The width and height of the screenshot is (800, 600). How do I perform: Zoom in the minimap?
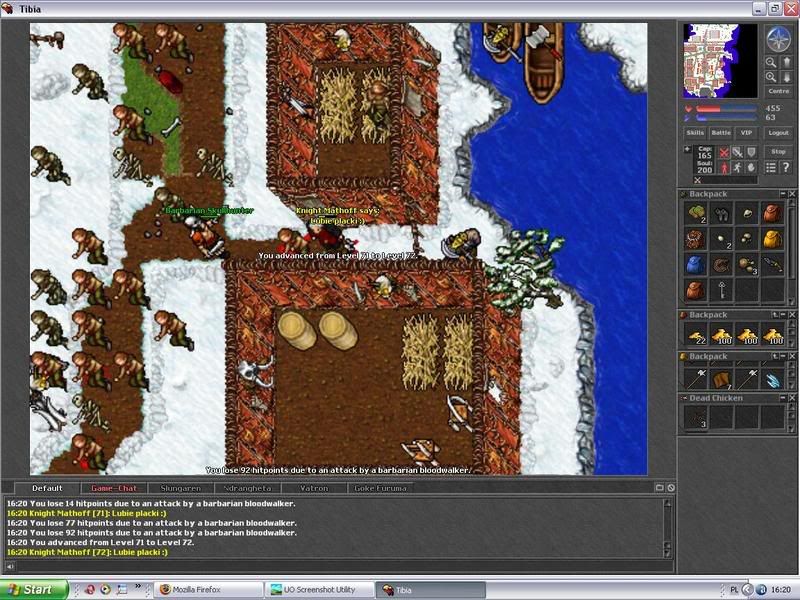[x=771, y=77]
